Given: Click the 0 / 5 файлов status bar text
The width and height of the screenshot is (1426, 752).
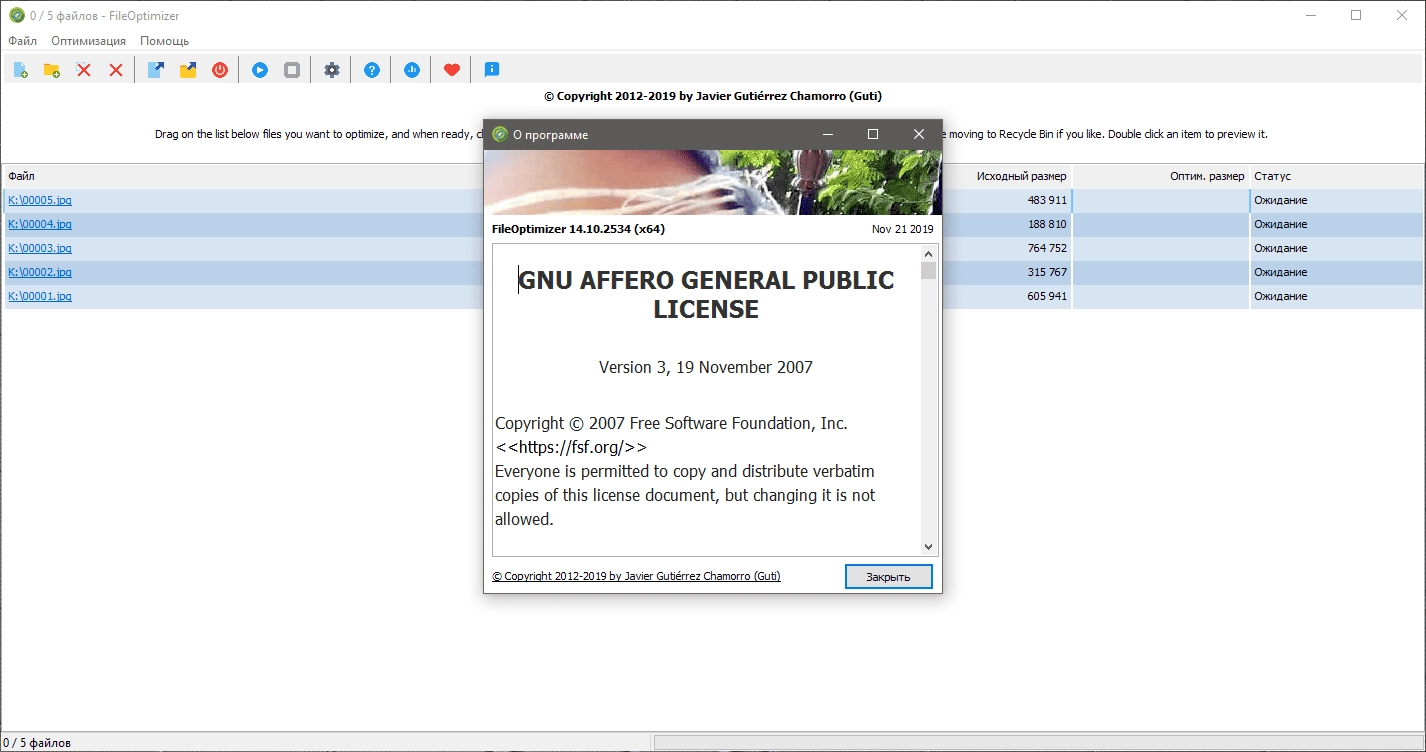Looking at the screenshot, I should coord(37,743).
